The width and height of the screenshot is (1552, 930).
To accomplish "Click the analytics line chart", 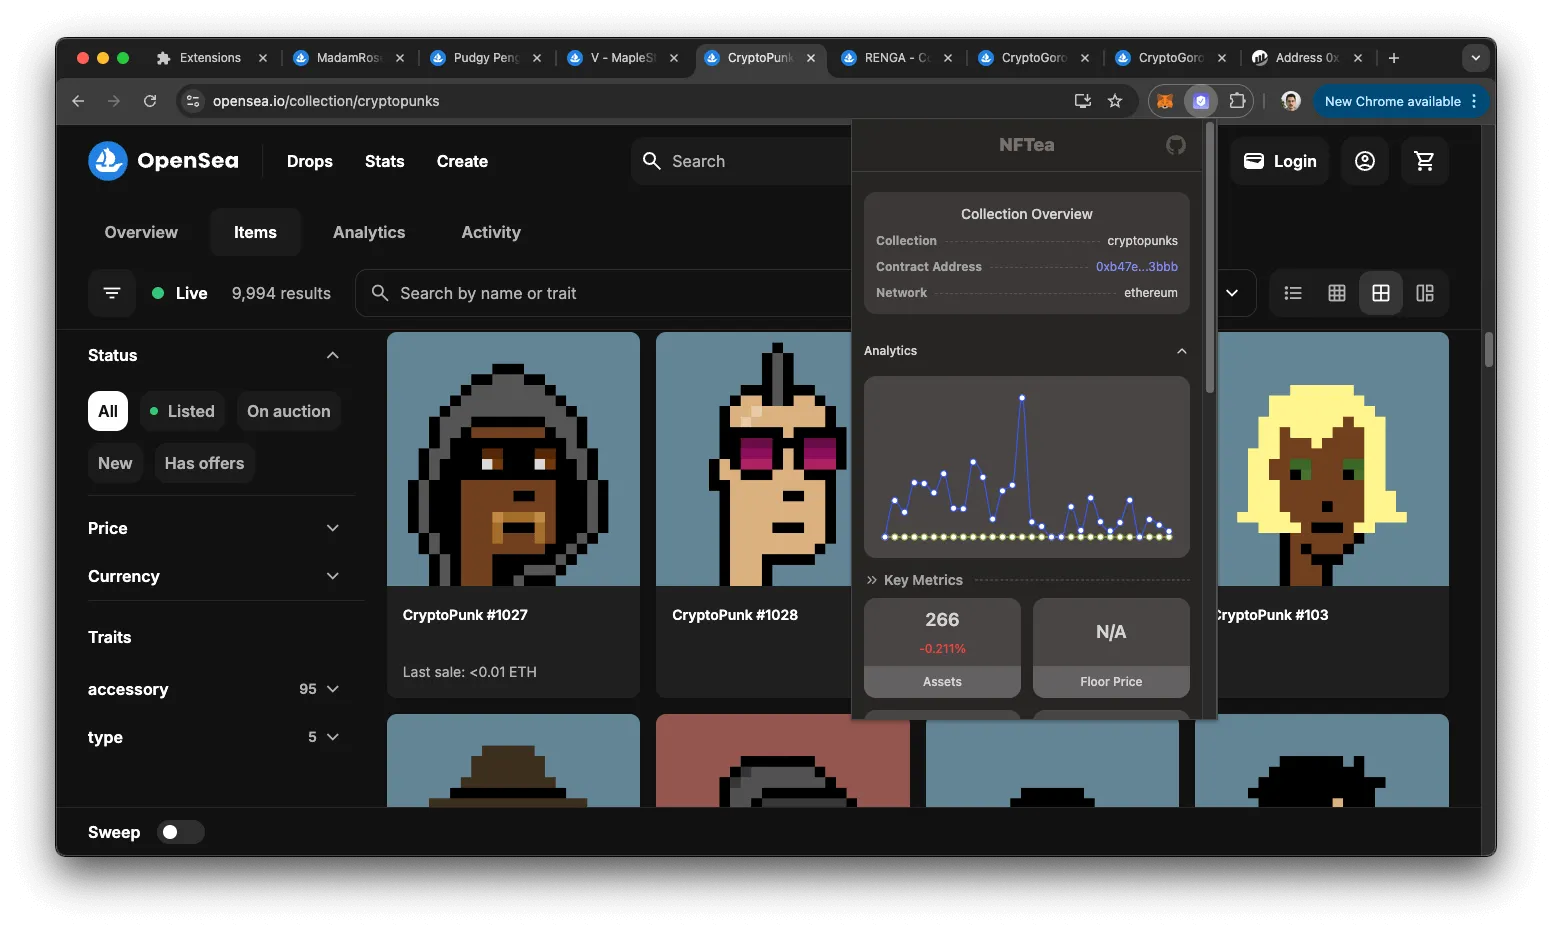I will point(1027,467).
